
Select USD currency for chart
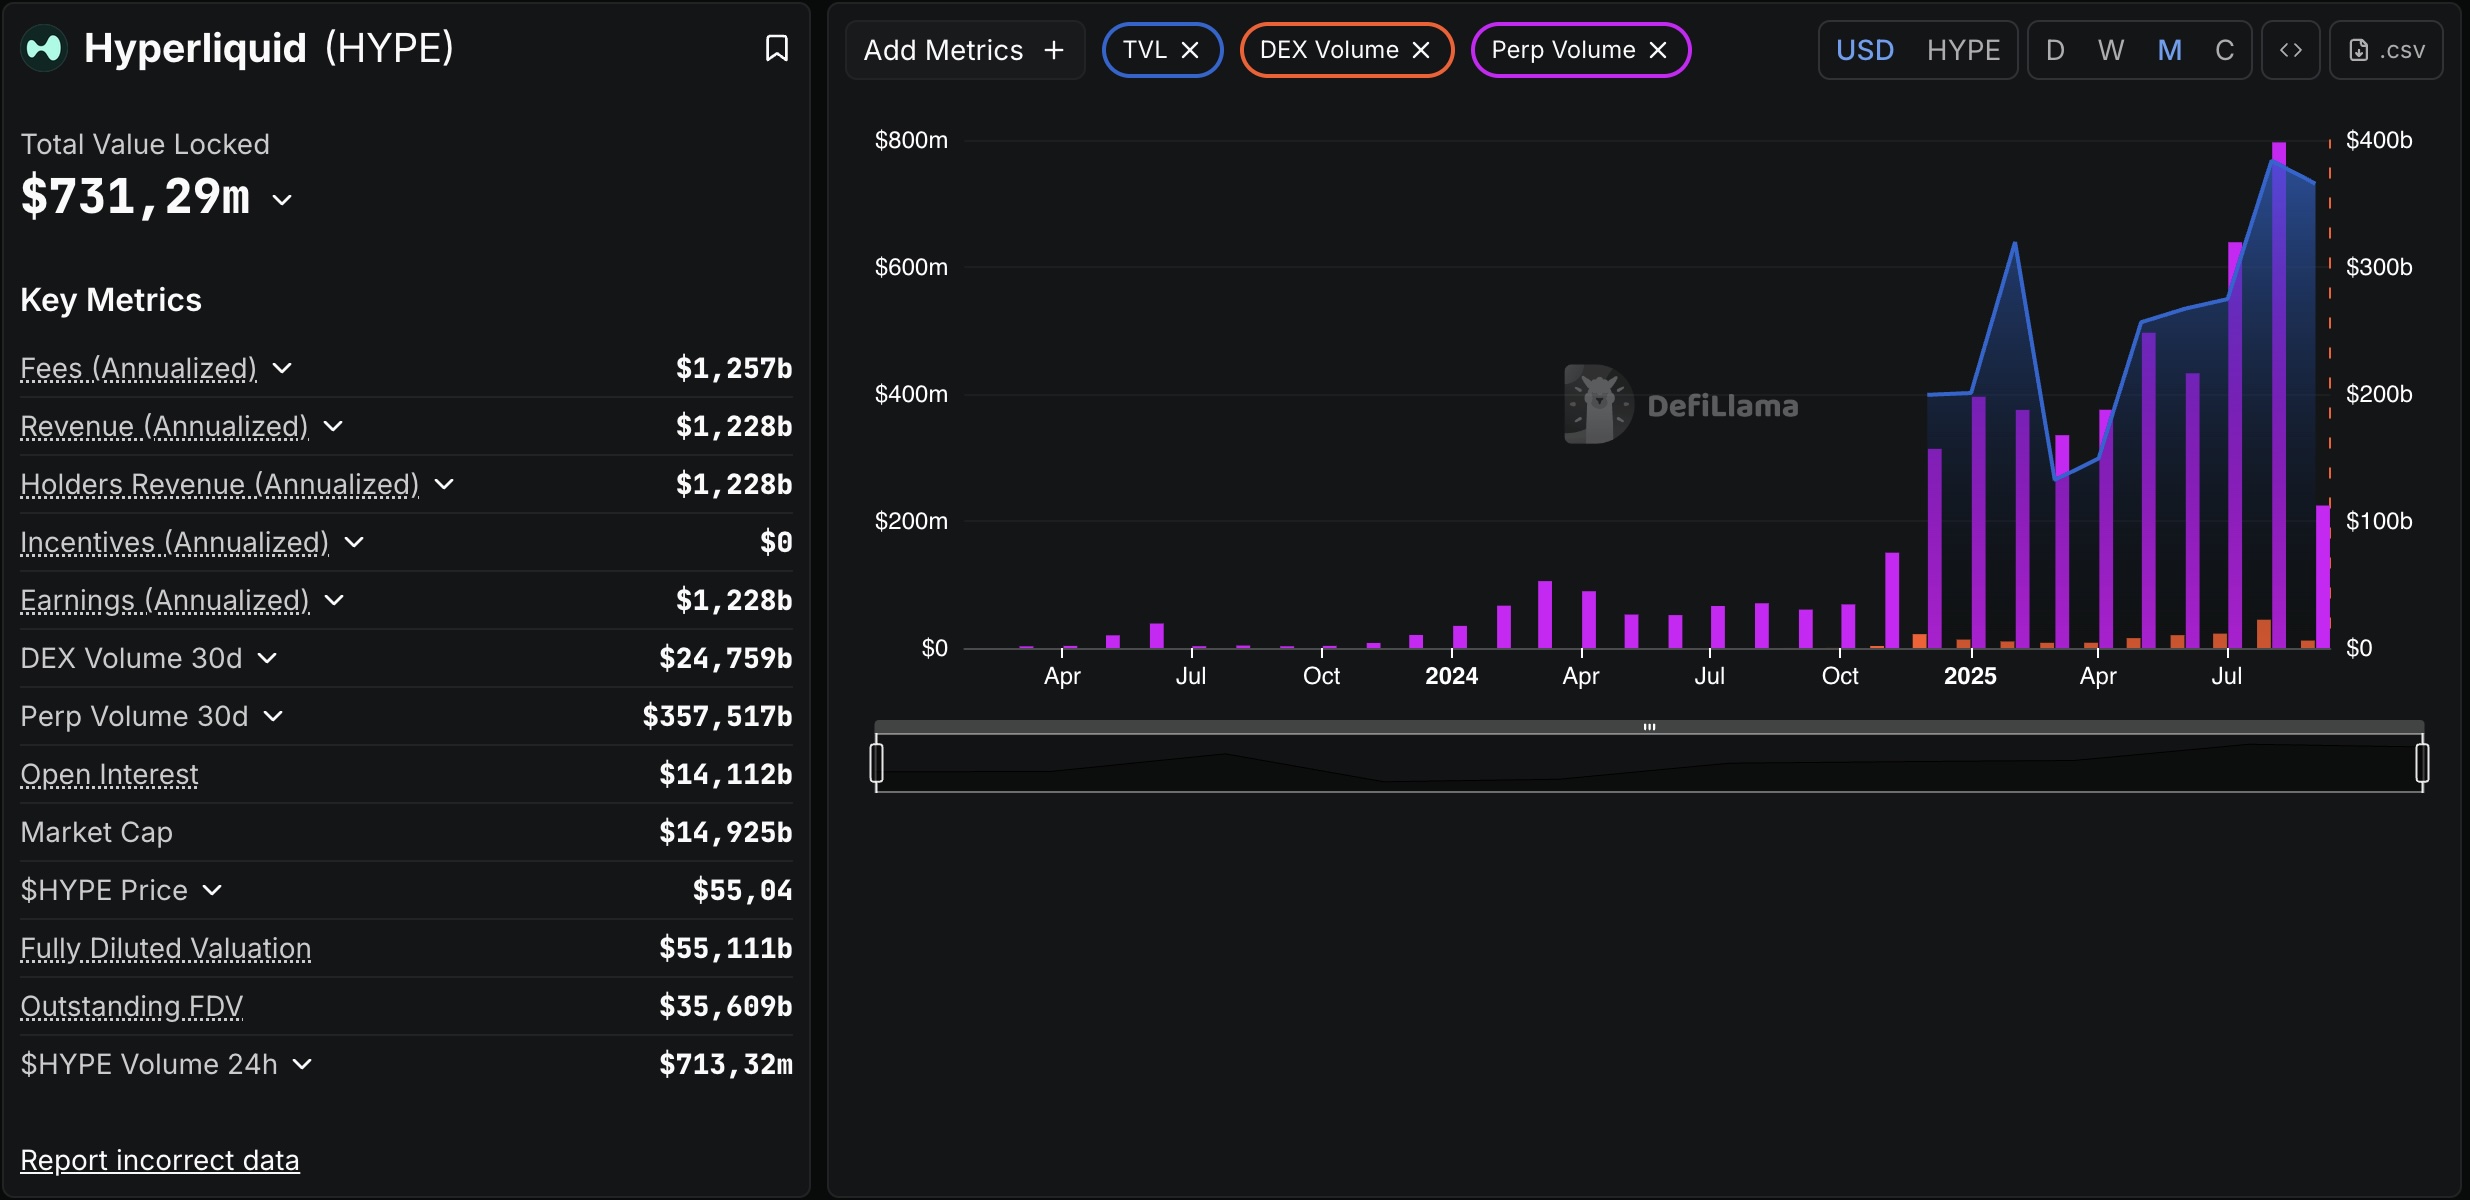(x=1865, y=50)
